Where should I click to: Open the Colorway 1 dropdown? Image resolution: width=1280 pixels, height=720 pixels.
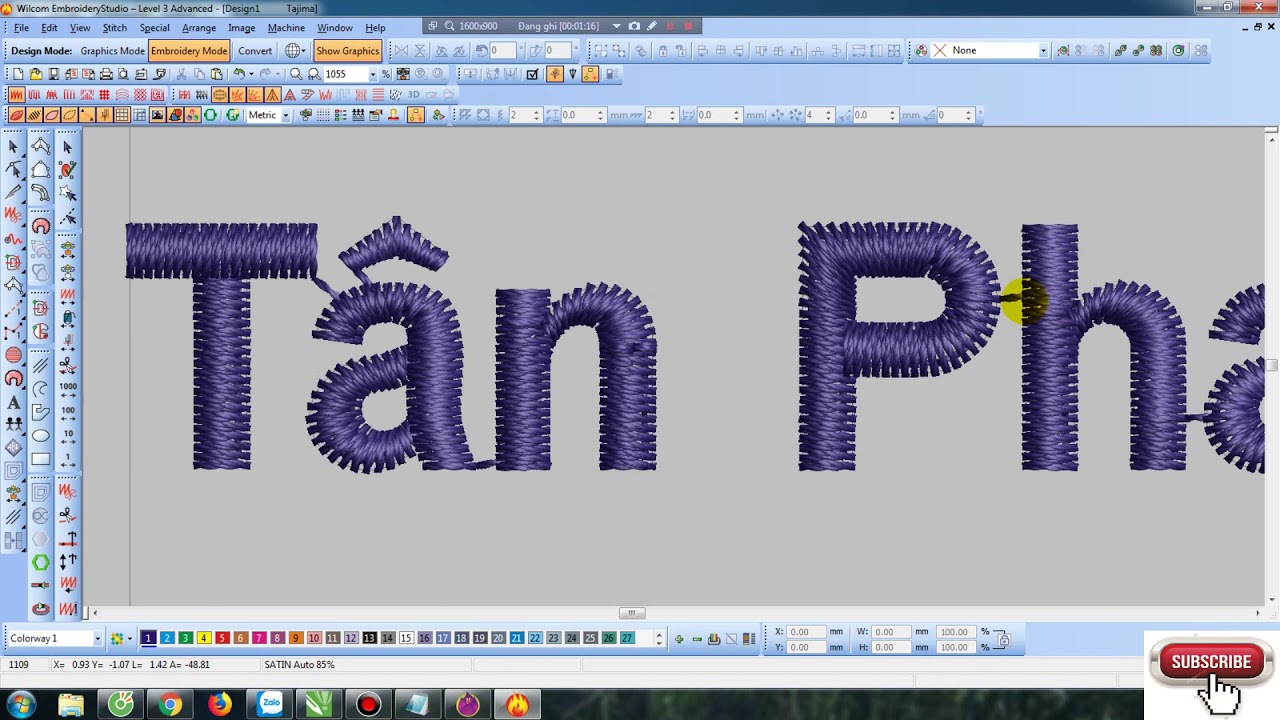tap(97, 639)
